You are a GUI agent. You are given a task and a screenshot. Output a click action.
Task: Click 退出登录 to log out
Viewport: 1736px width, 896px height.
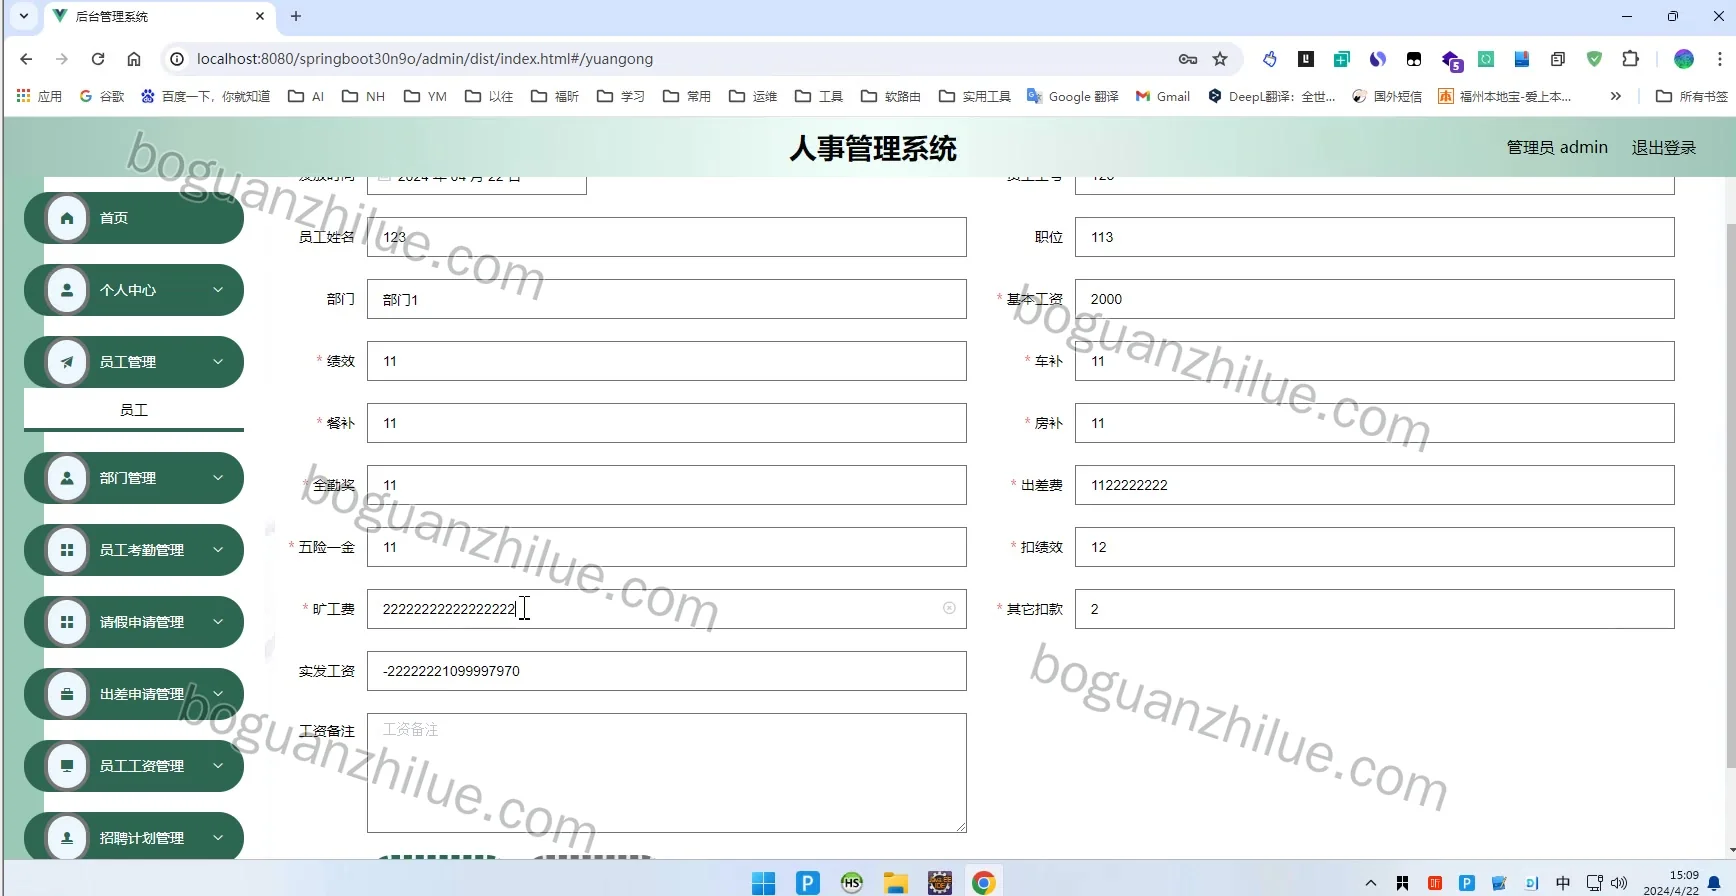pyautogui.click(x=1664, y=147)
